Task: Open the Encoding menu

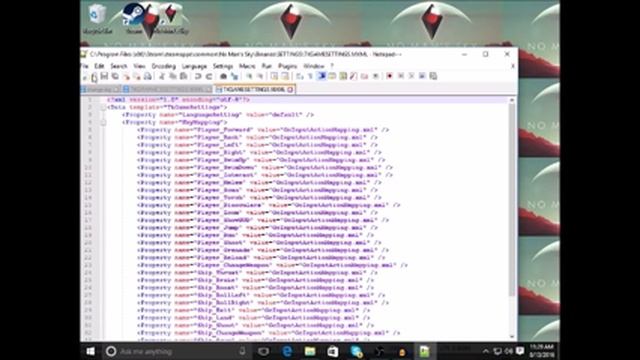Action: point(164,66)
